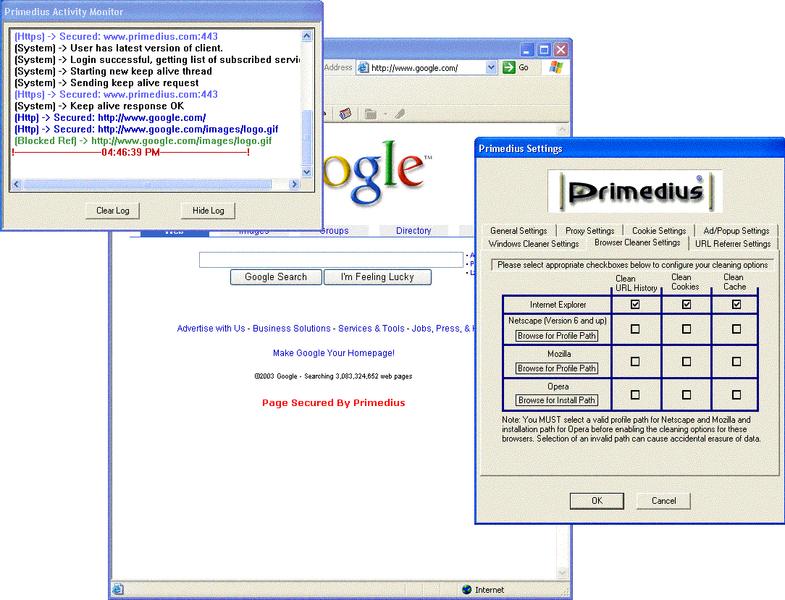
Task: Browse for Mozilla profile path
Action: [557, 369]
